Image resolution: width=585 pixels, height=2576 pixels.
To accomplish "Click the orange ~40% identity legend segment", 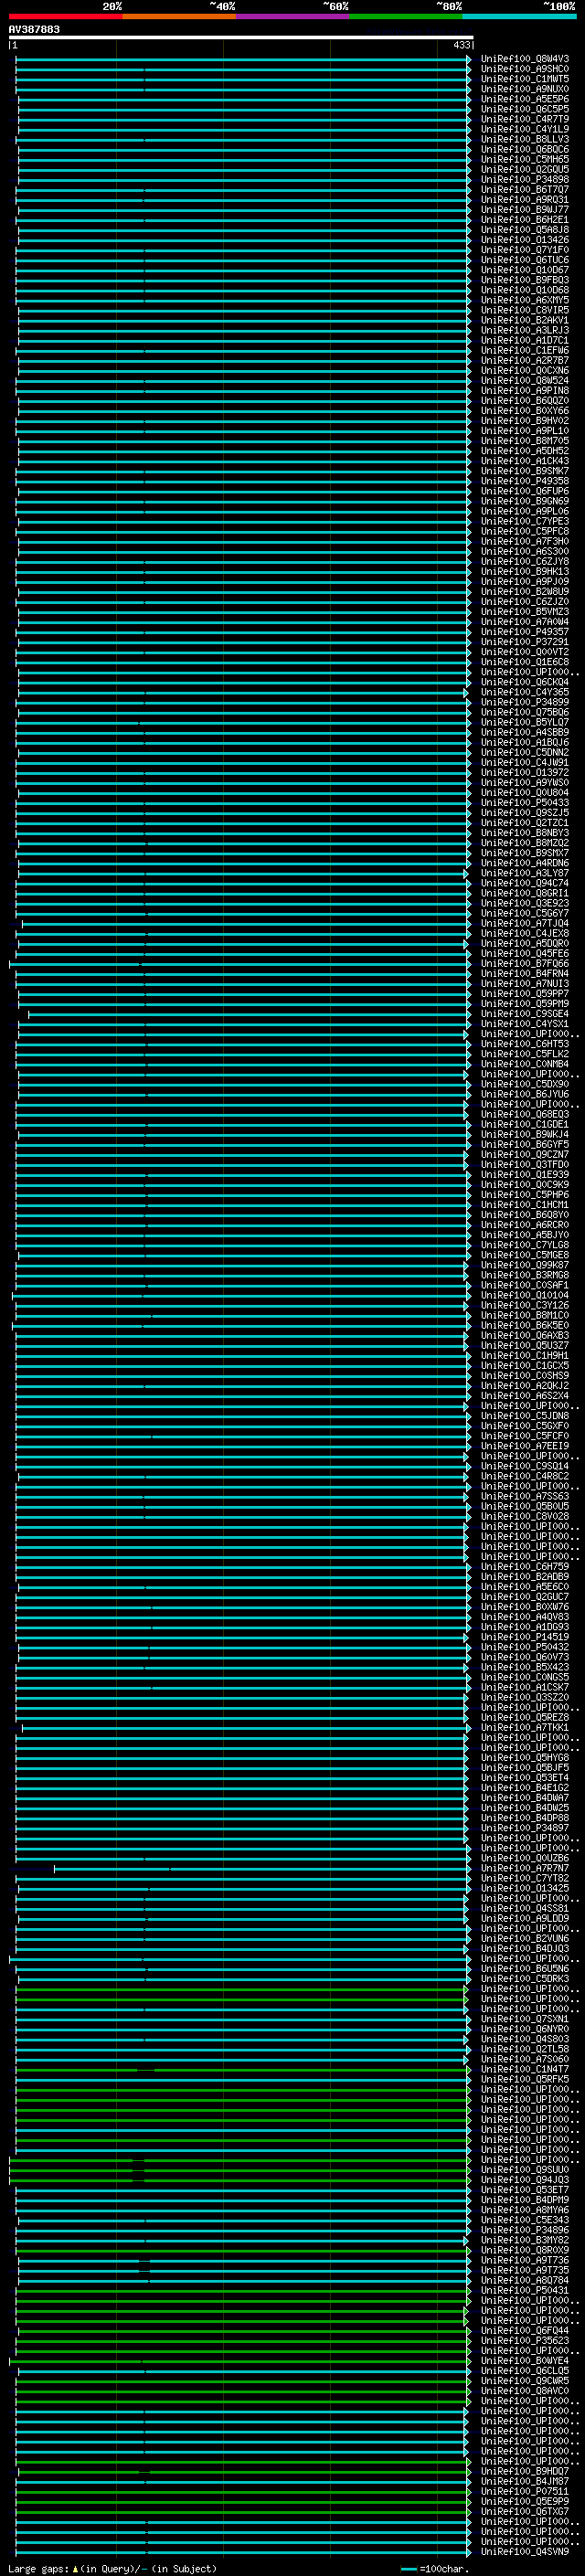I will [179, 16].
